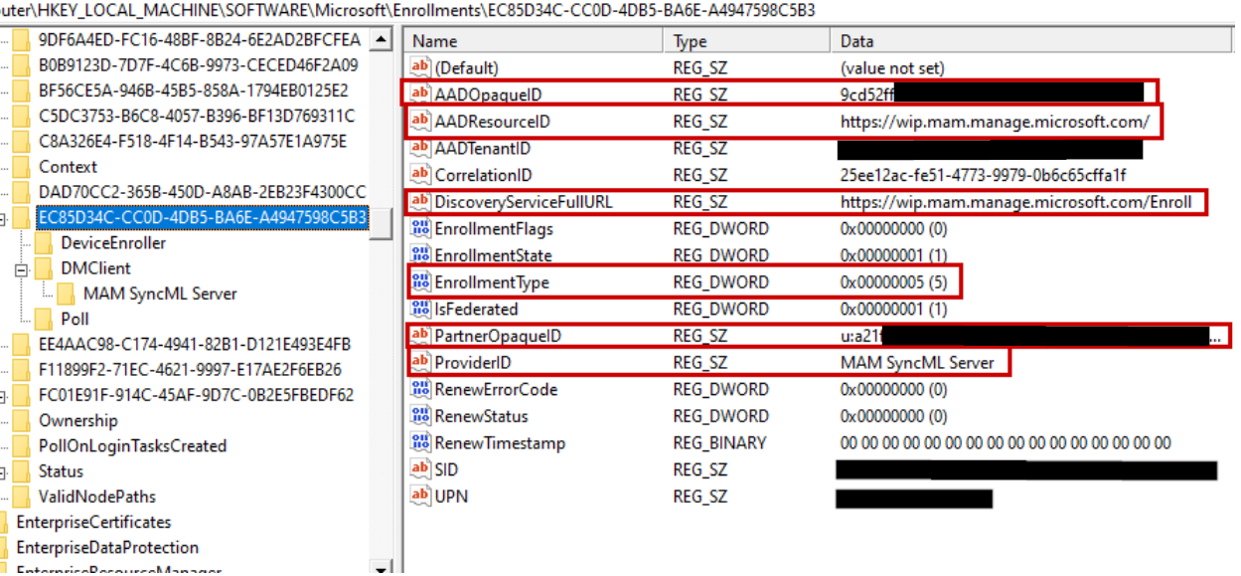Click the (Default) value icon
Screen dimensions: 1241x576
click(420, 68)
